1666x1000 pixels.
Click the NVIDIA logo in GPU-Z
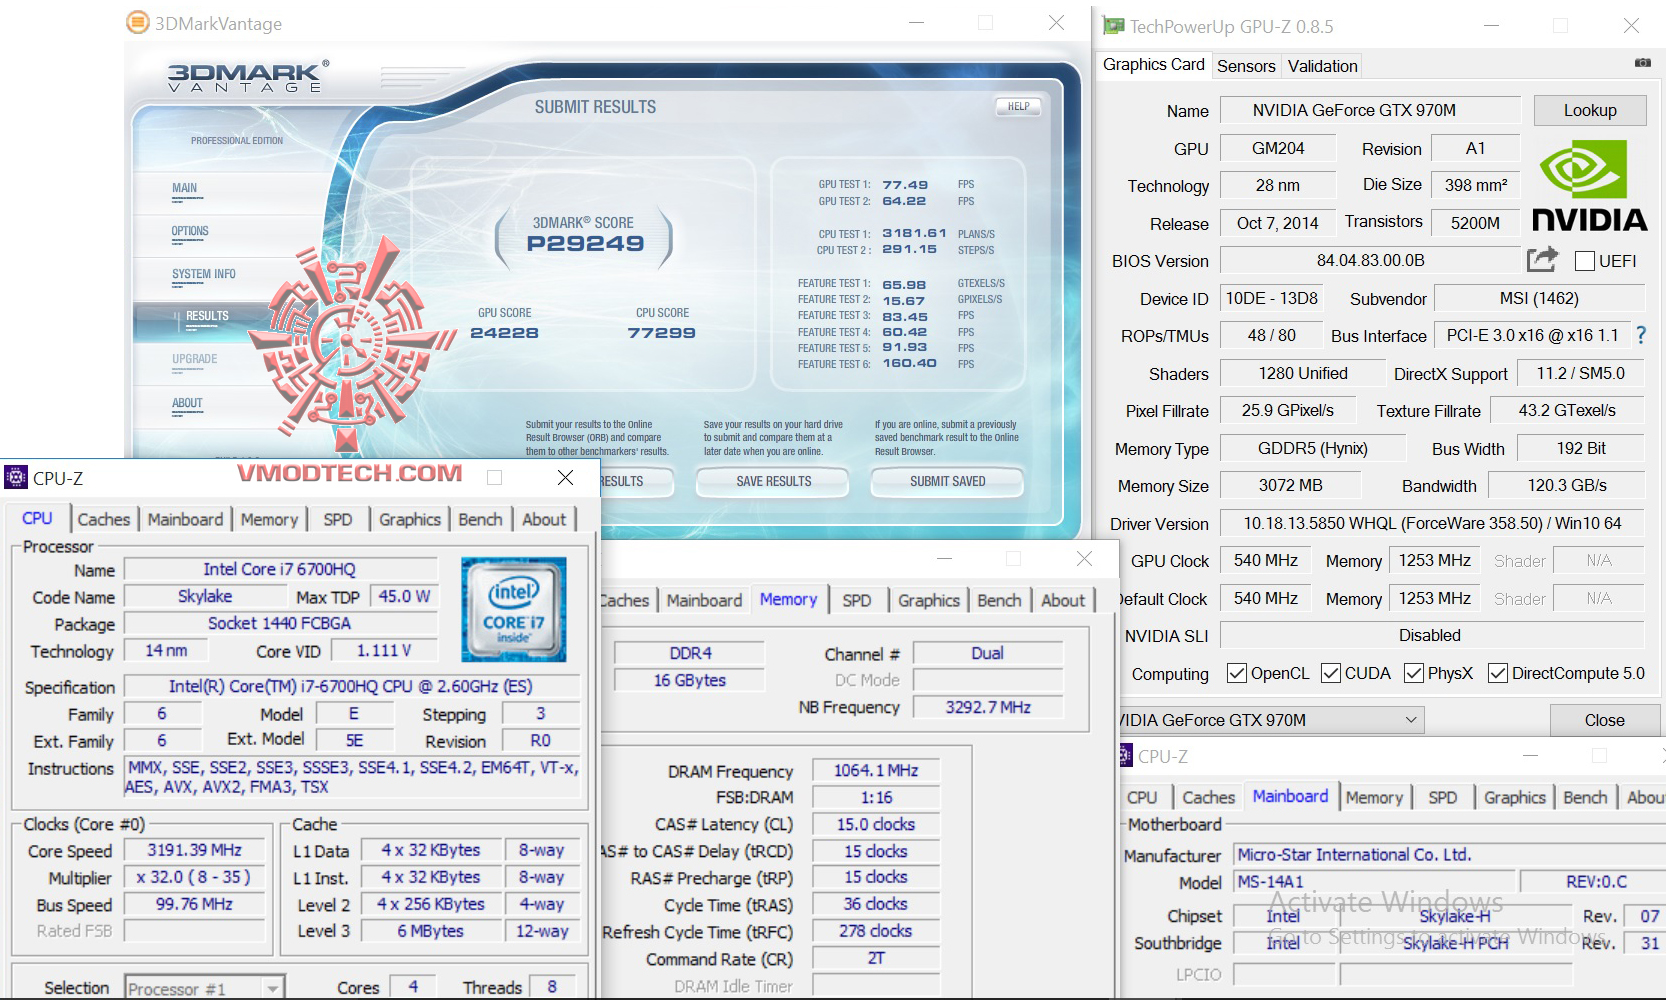1589,185
